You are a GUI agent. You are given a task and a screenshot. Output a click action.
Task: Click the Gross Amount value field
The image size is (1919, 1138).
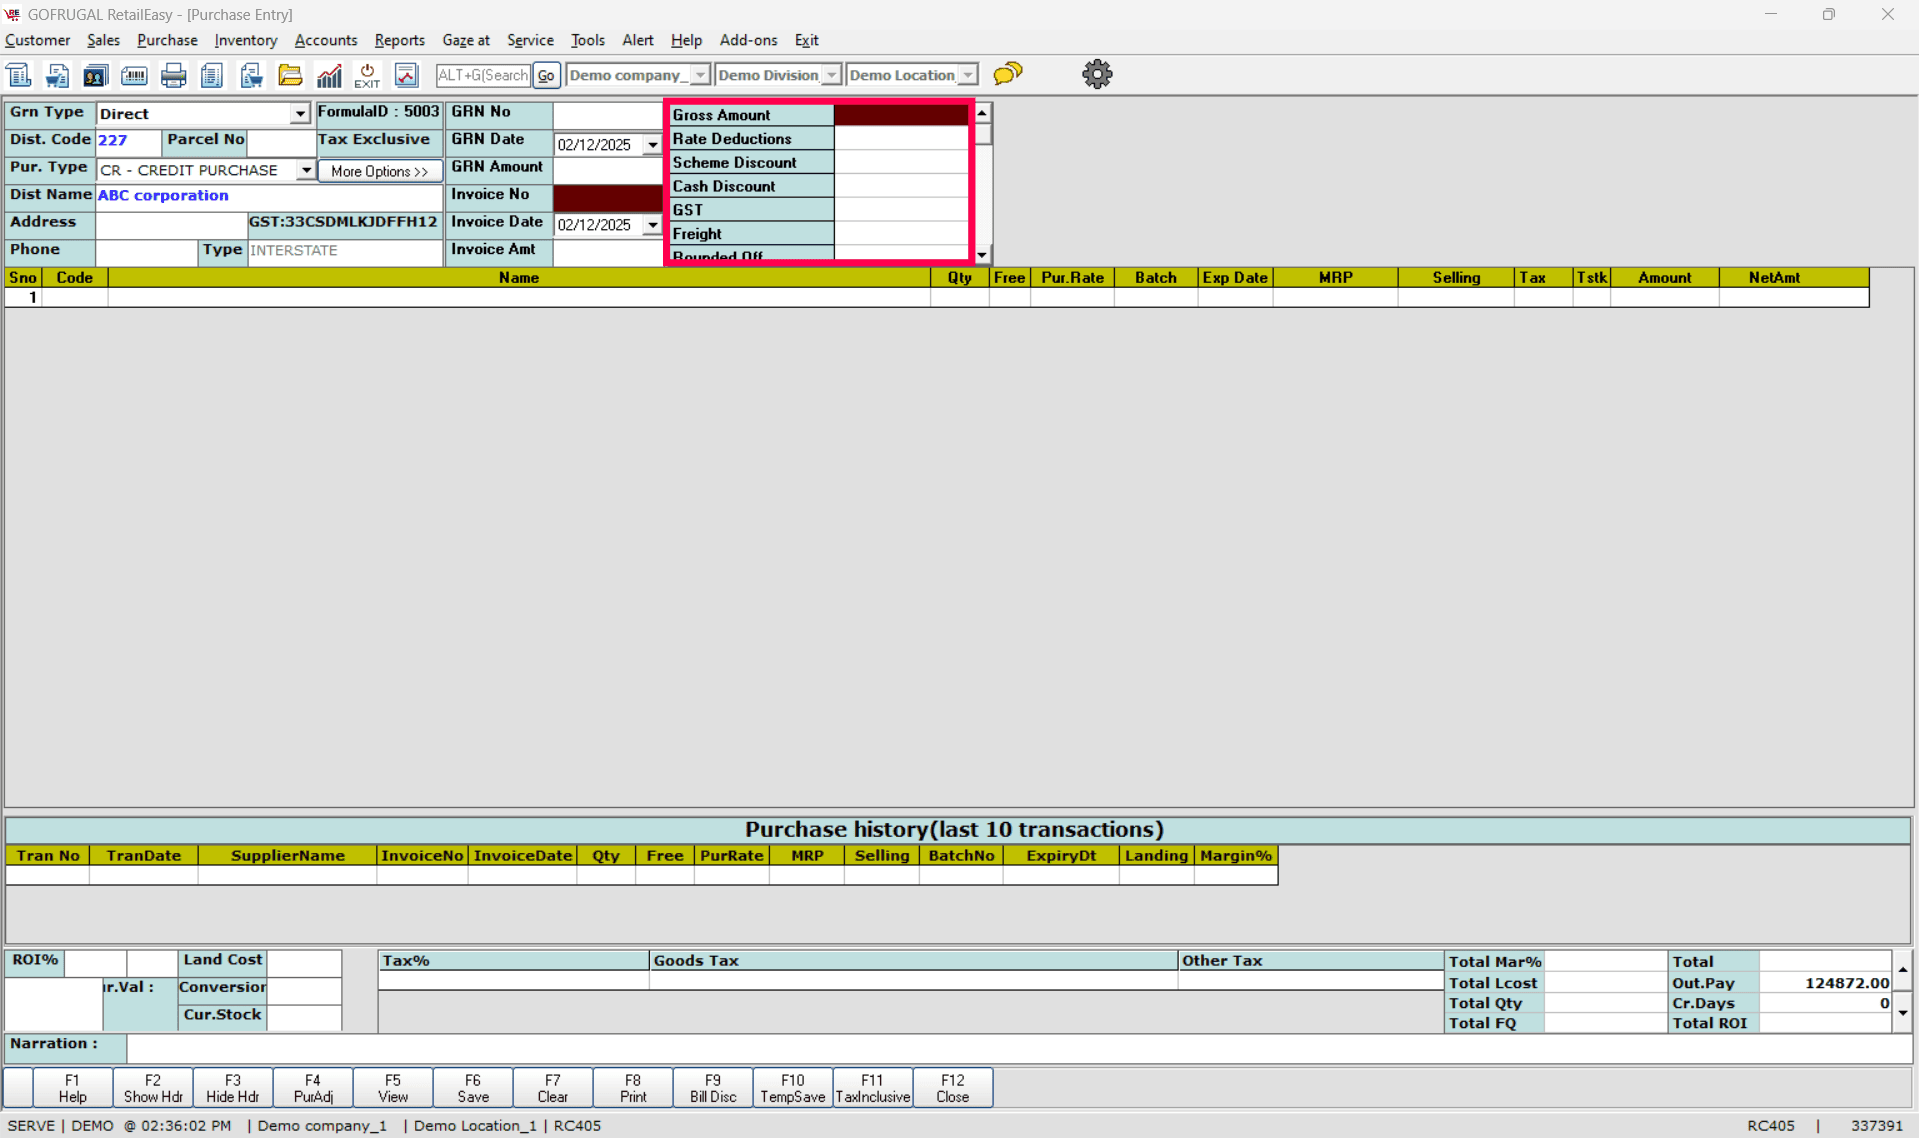pyautogui.click(x=901, y=115)
